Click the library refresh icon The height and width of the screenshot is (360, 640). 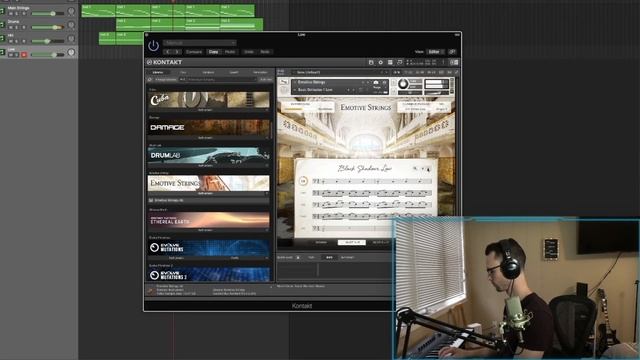click(x=150, y=80)
